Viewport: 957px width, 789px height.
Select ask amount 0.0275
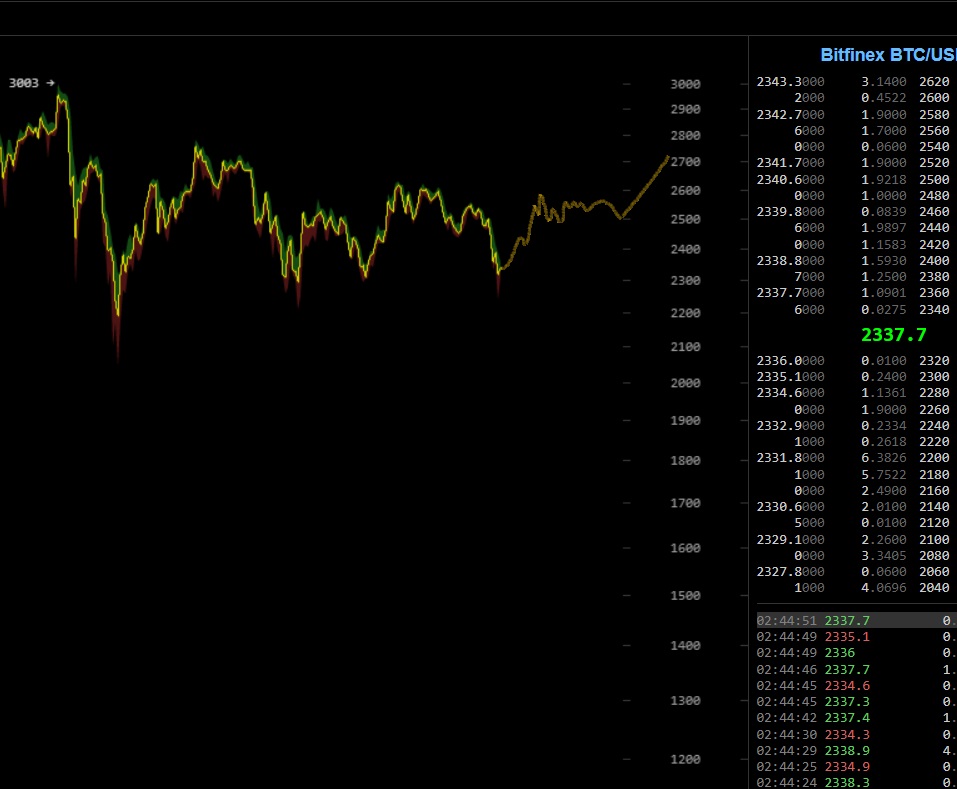(884, 310)
